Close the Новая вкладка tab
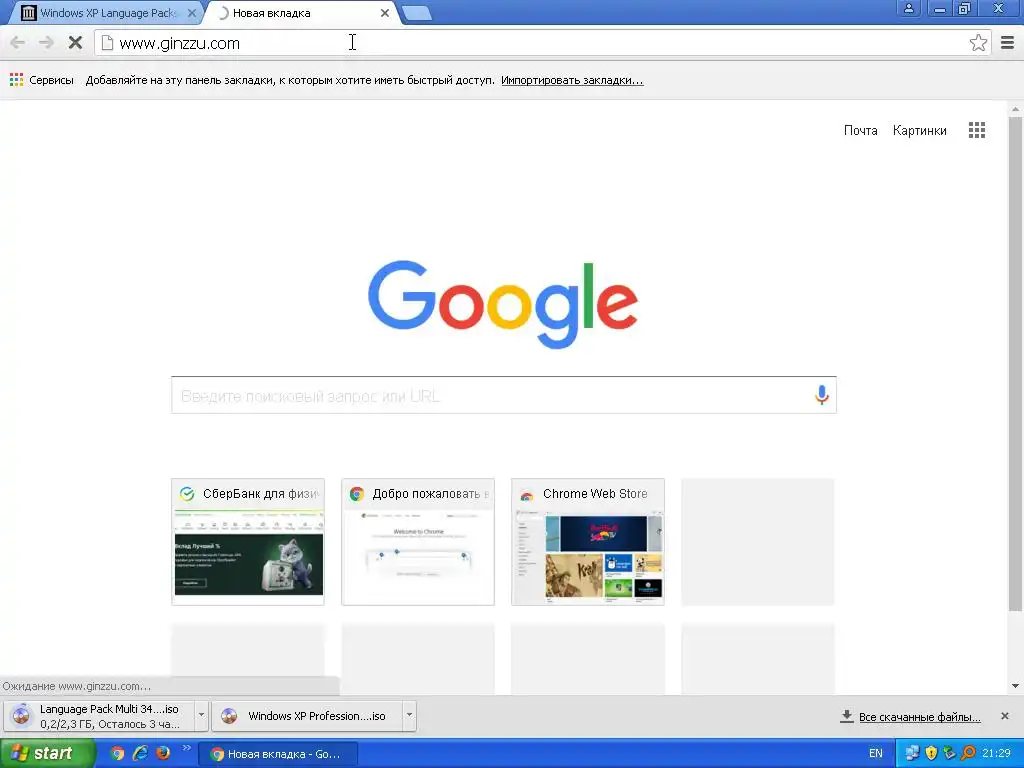The height and width of the screenshot is (768, 1024). click(385, 13)
